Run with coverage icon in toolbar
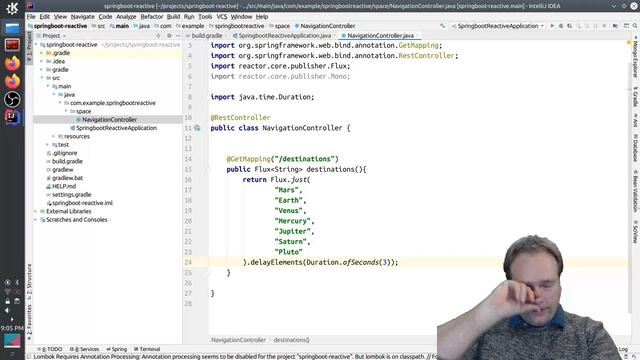 [570, 26]
